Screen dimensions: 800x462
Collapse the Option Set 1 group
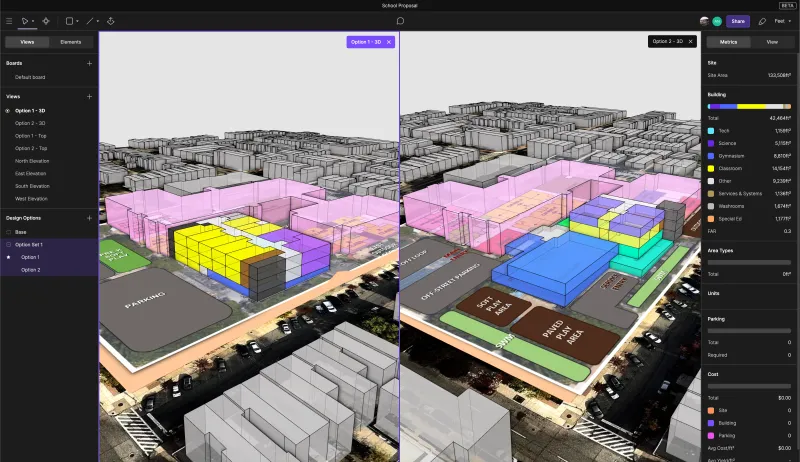(8, 244)
